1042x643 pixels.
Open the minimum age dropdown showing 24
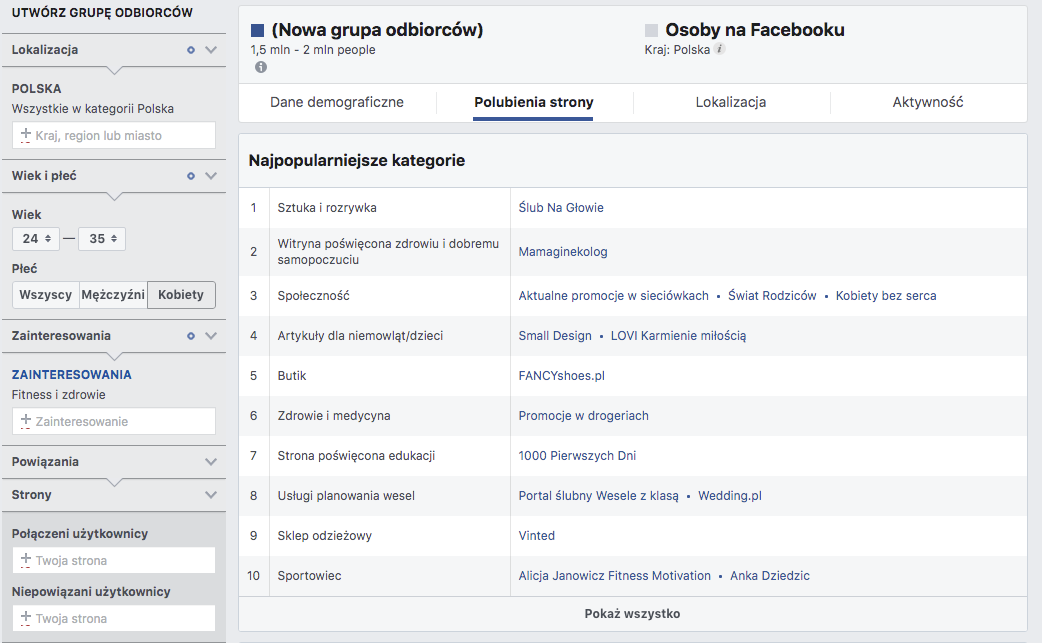[36, 238]
